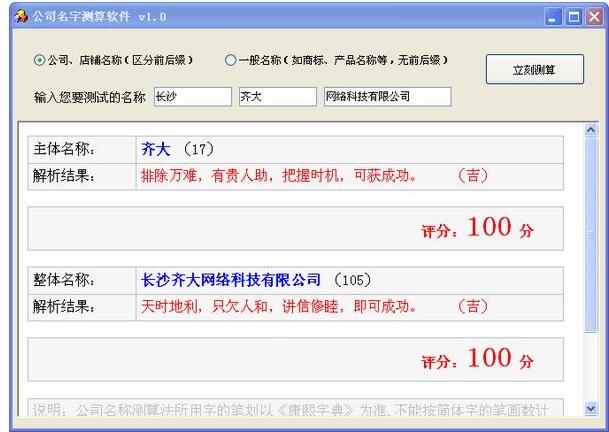The height and width of the screenshot is (432, 609).
Task: Click 长沙齐大网络科技有限公司 result text
Action: tap(231, 280)
